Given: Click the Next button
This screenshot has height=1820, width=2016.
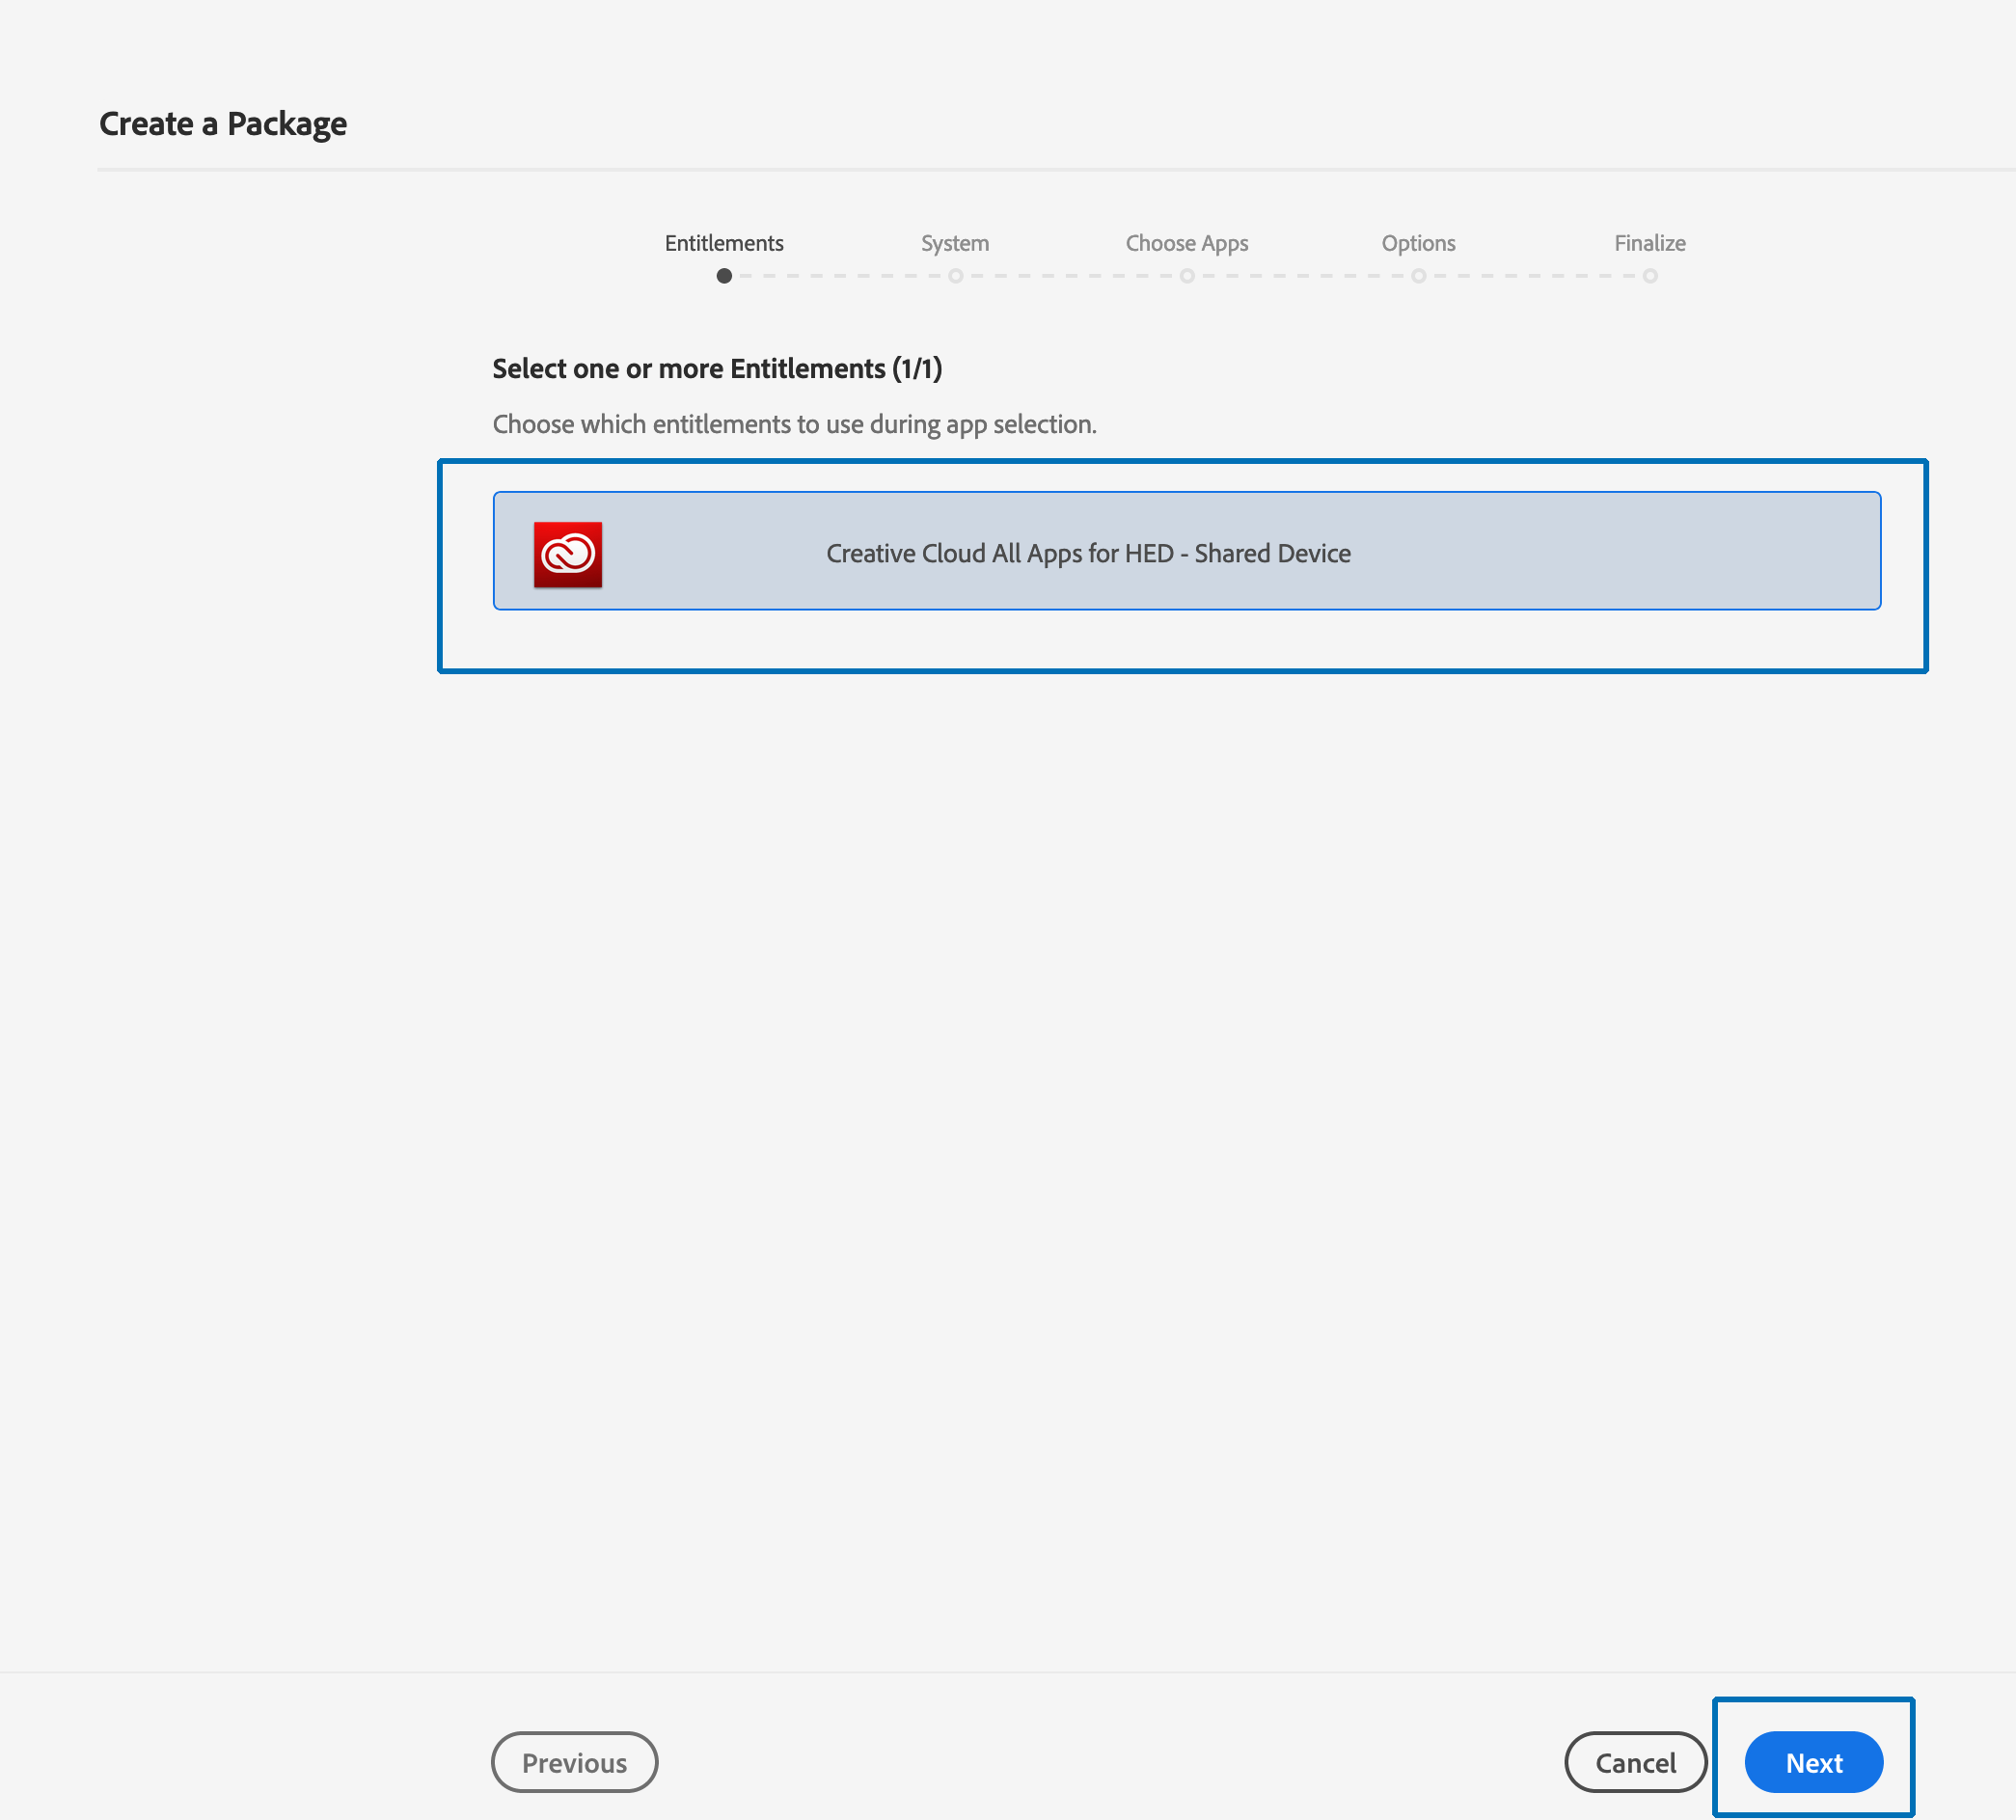Looking at the screenshot, I should pyautogui.click(x=1813, y=1762).
